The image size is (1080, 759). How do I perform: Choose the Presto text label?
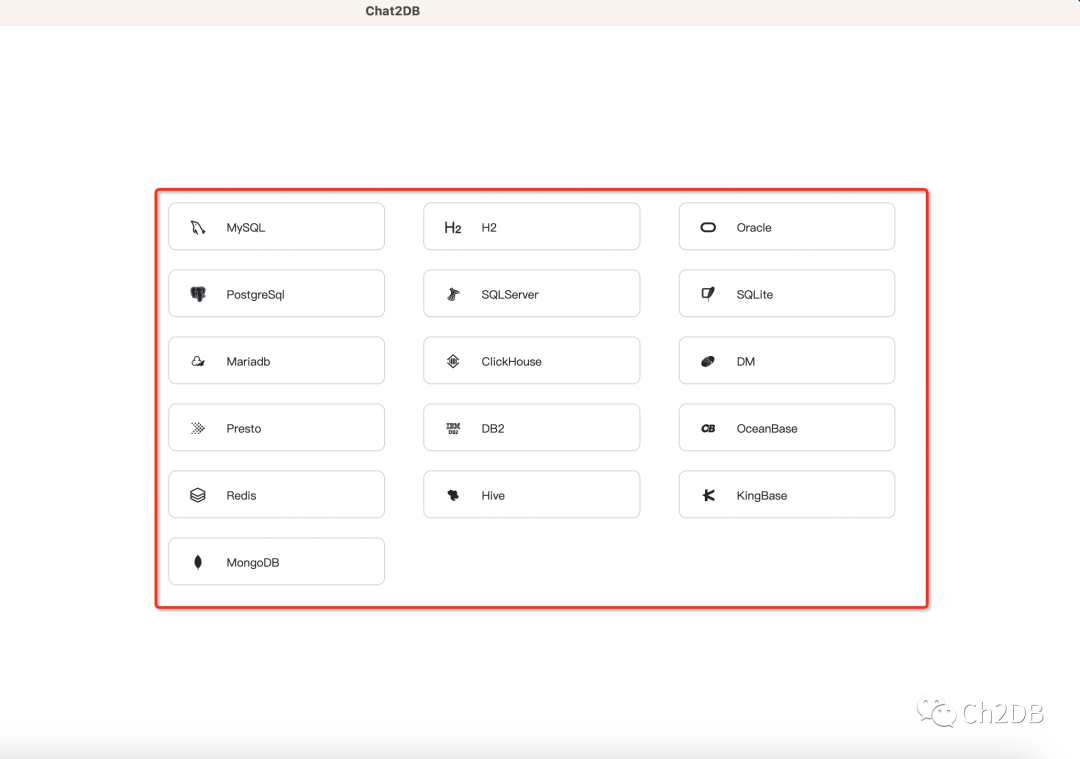[x=244, y=428]
